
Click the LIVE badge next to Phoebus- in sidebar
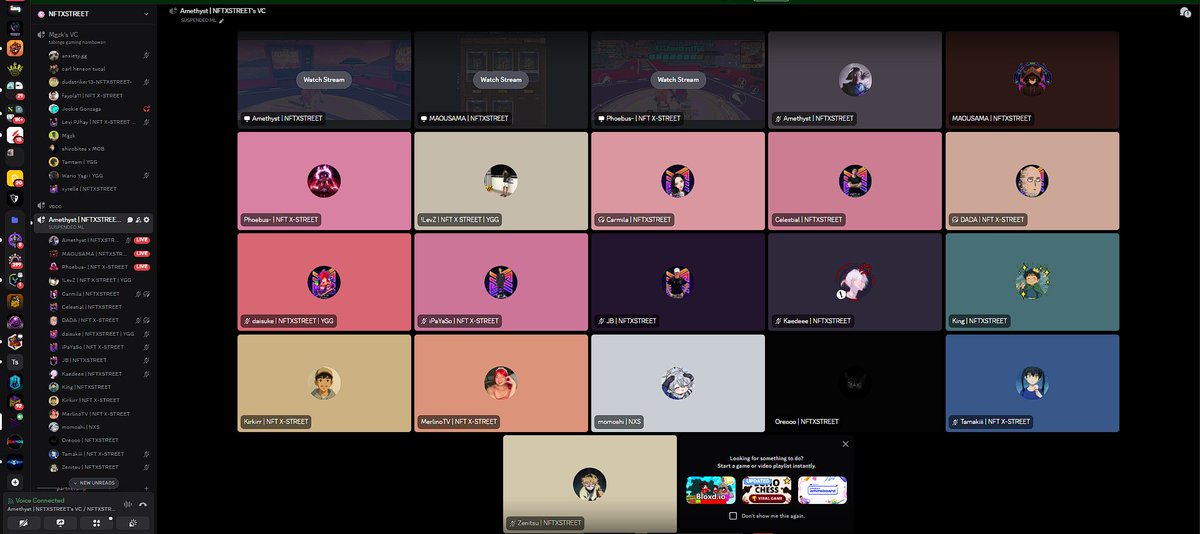[142, 267]
